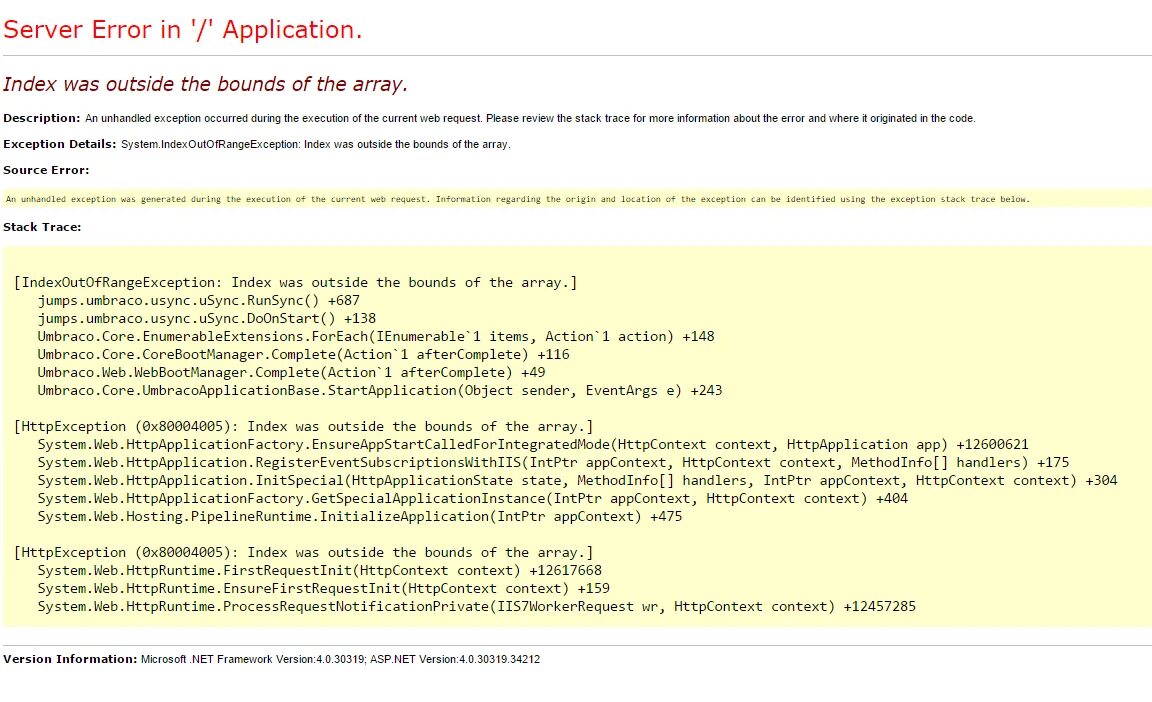Click the 'Umbraco.Core.EnumerableExtensions.ForEach' stack line

click(x=375, y=336)
